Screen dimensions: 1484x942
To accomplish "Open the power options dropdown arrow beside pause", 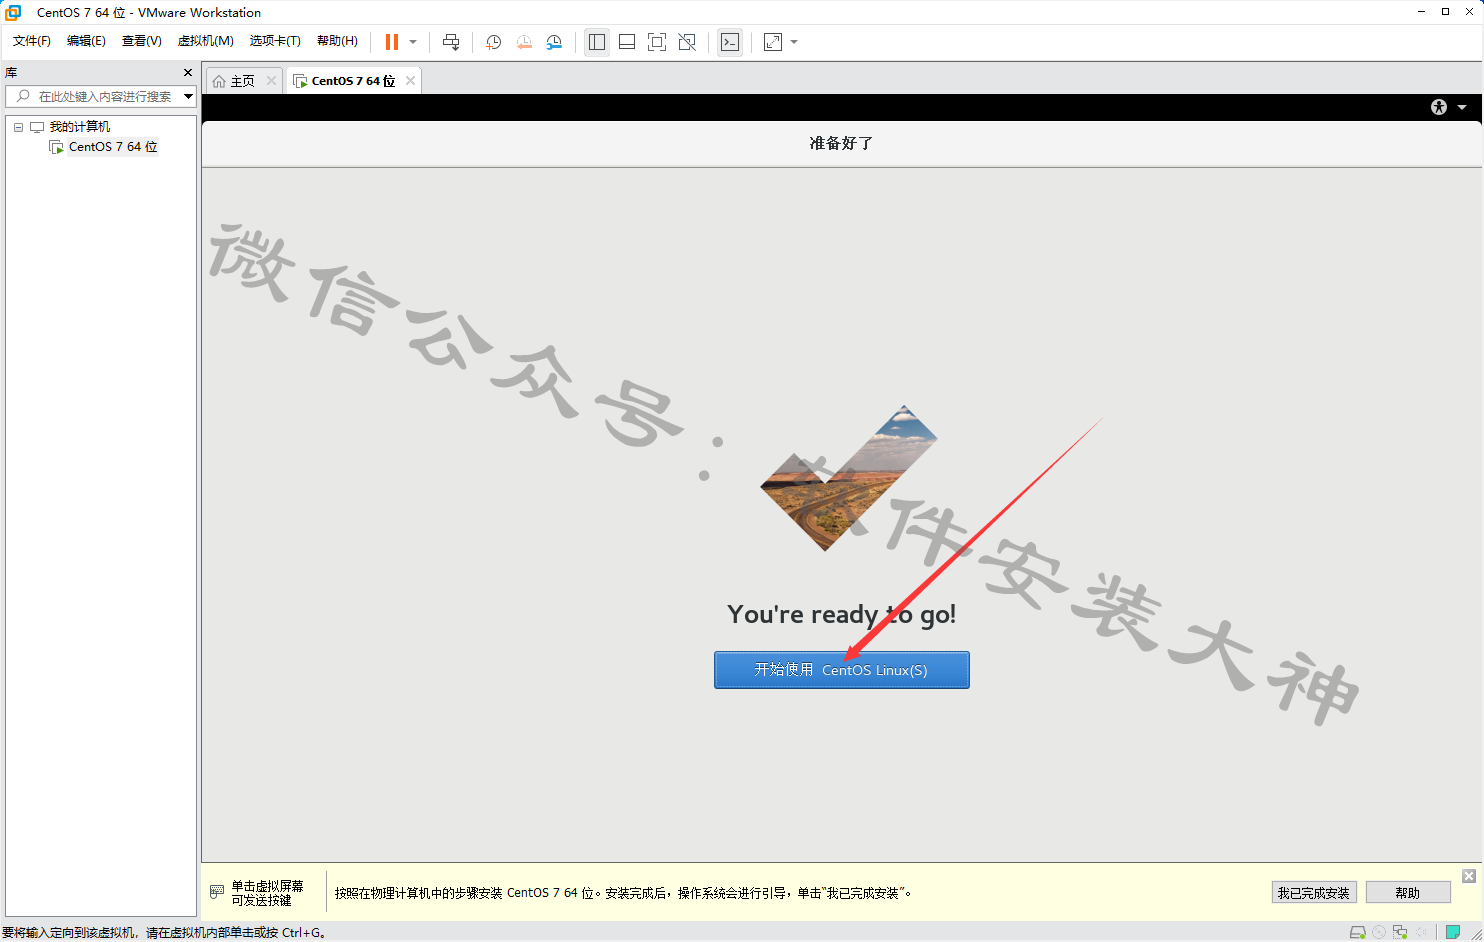I will (x=413, y=42).
